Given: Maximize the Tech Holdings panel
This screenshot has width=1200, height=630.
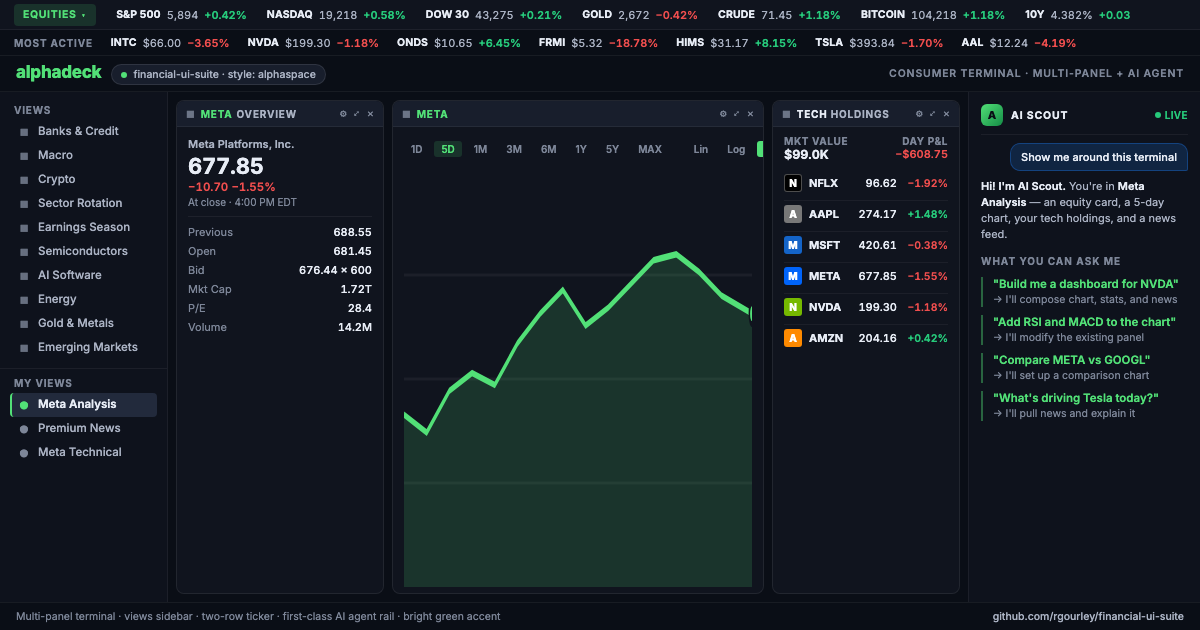Looking at the screenshot, I should 933,114.
